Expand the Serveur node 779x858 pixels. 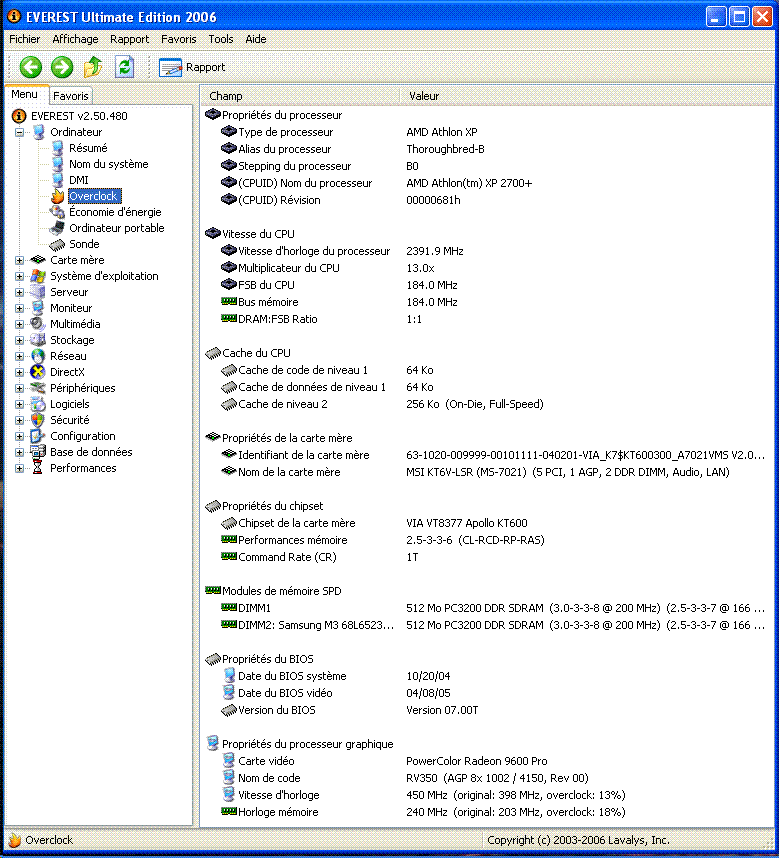click(x=20, y=292)
